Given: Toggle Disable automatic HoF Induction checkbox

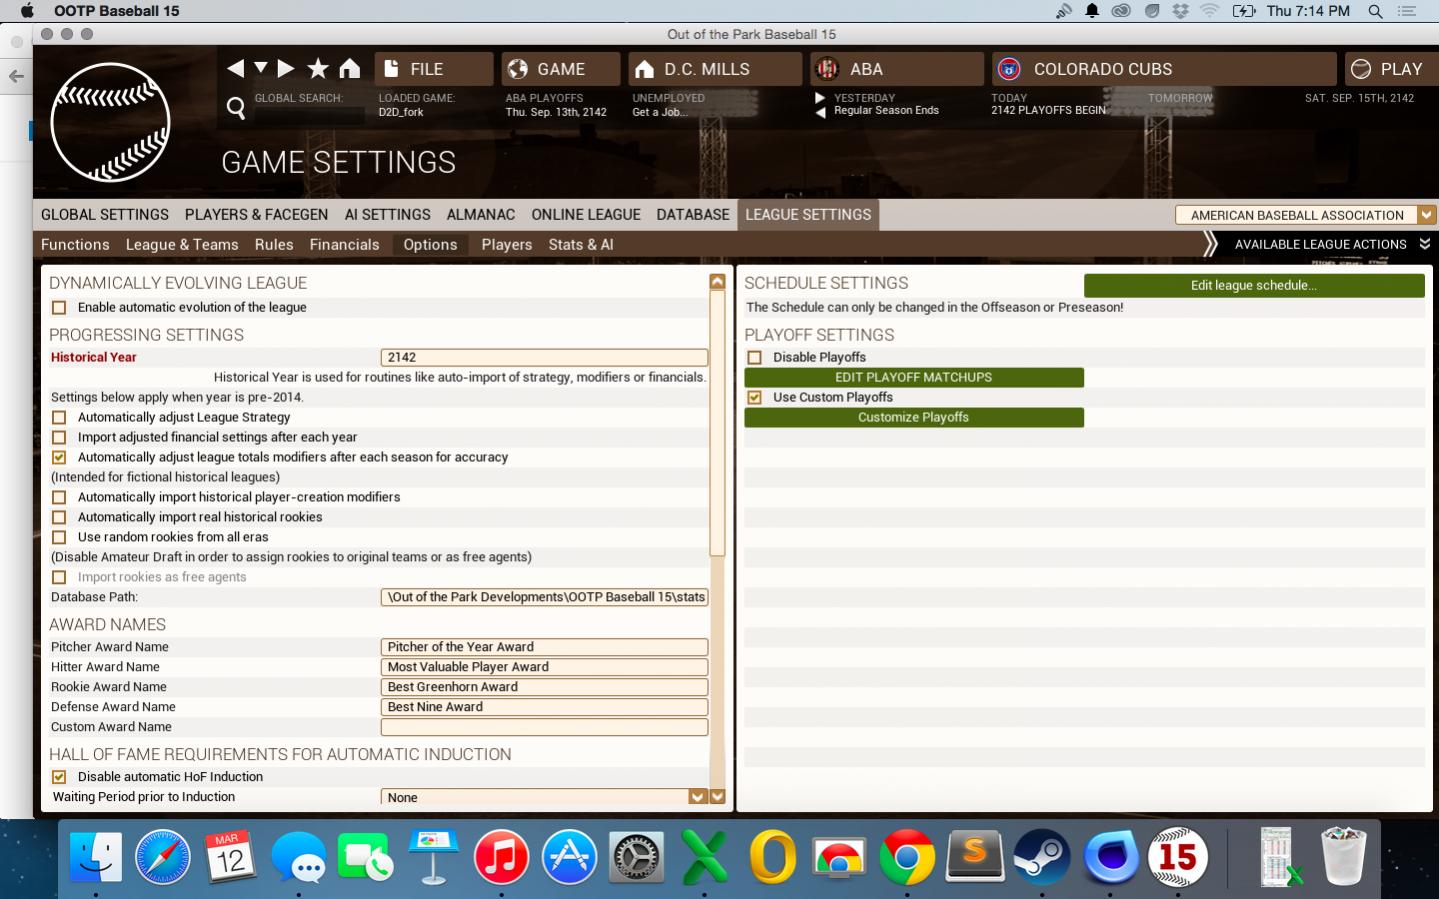Looking at the screenshot, I should pyautogui.click(x=59, y=777).
